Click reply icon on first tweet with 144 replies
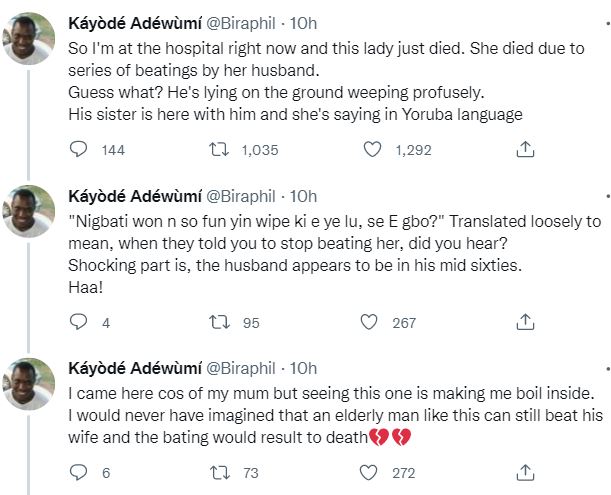Image resolution: width=611 pixels, height=495 pixels. point(78,149)
